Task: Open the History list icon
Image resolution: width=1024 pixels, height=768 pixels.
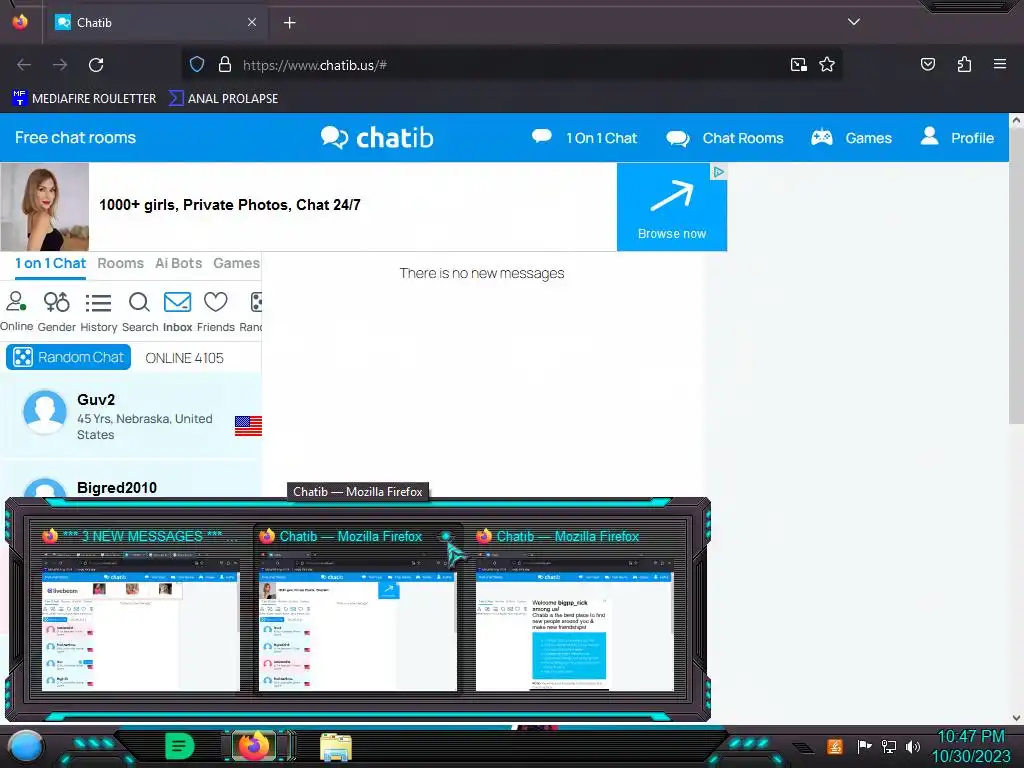Action: (99, 312)
